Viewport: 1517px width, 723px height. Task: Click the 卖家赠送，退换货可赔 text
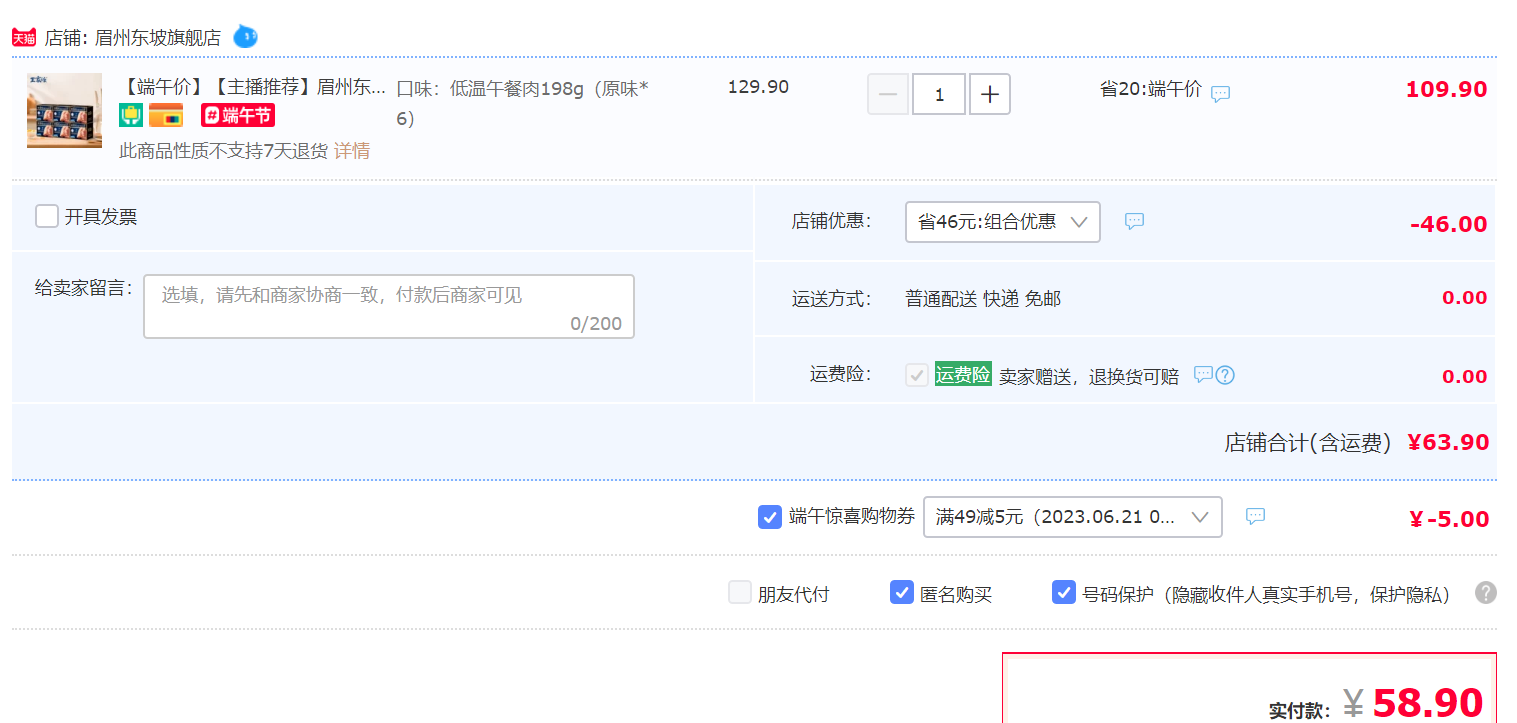[1089, 377]
